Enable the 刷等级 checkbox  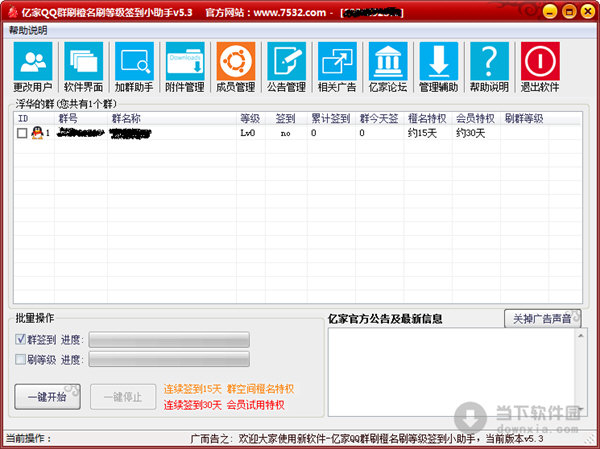20,359
